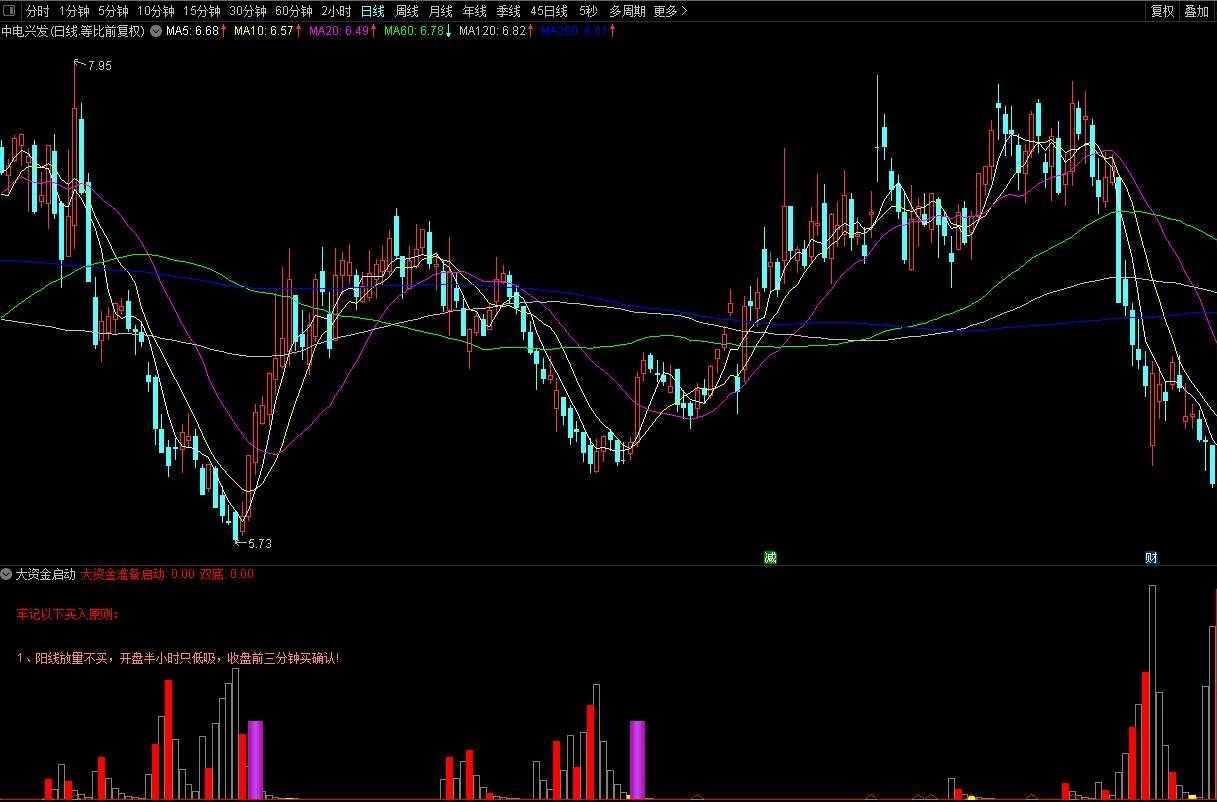Click the second purple signal bar
The width and height of the screenshot is (1217, 802).
coord(638,759)
